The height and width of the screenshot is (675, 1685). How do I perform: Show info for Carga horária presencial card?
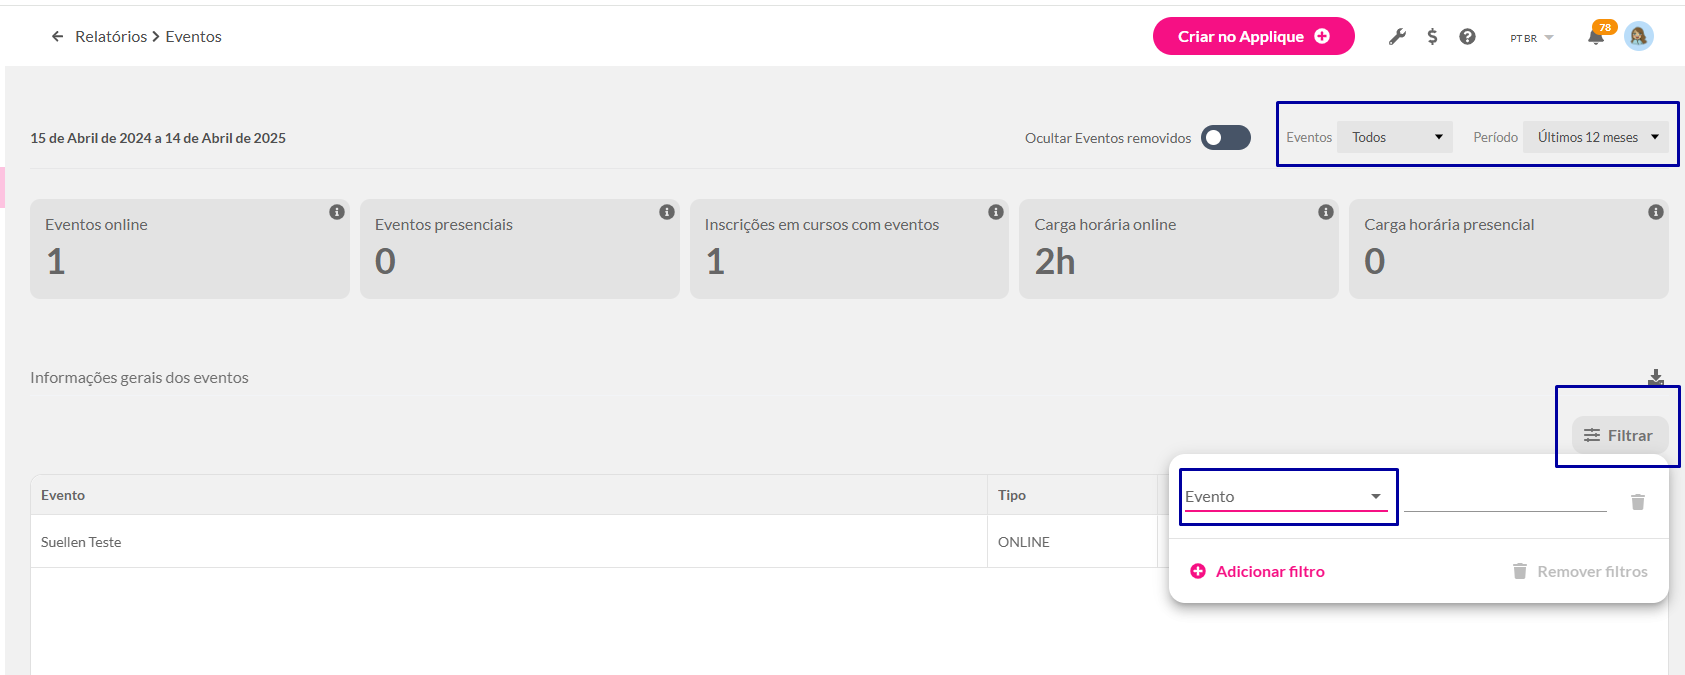click(1656, 212)
